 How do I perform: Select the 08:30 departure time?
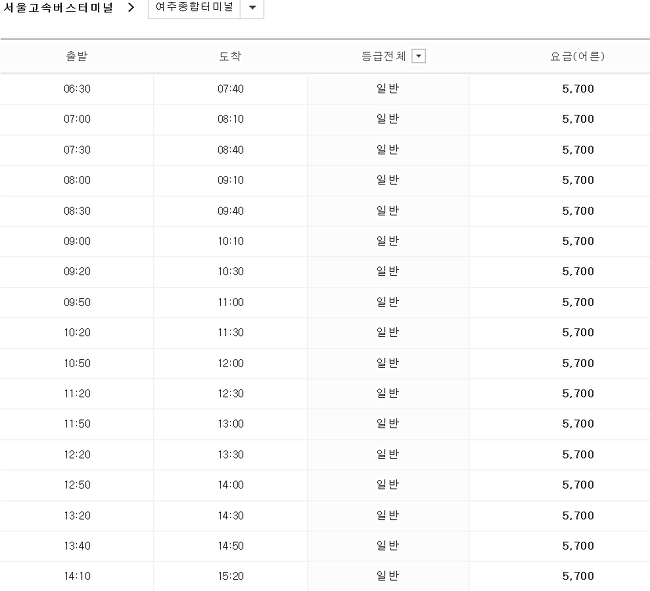[x=77, y=211]
